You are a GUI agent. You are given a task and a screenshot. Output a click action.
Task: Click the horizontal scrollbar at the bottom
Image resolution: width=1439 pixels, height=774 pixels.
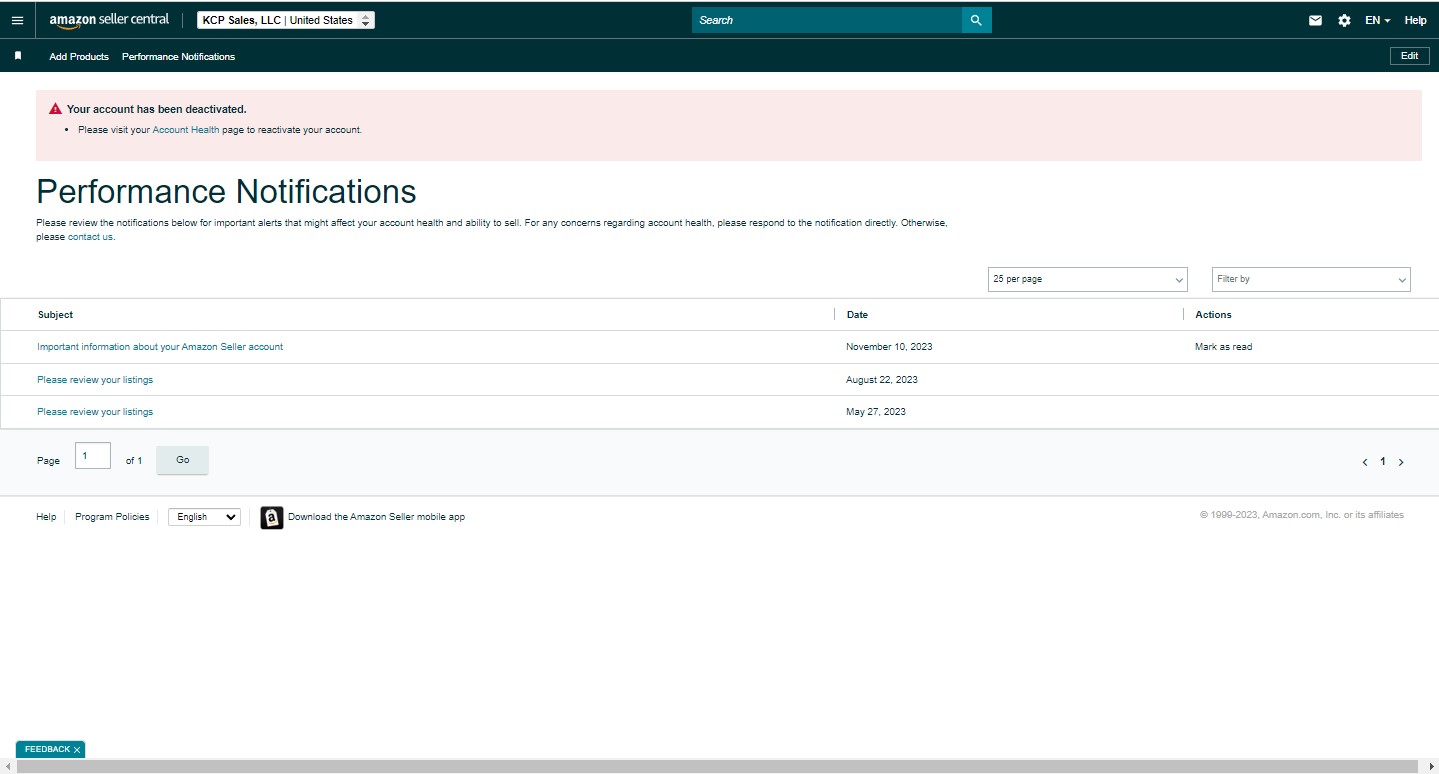click(x=719, y=767)
